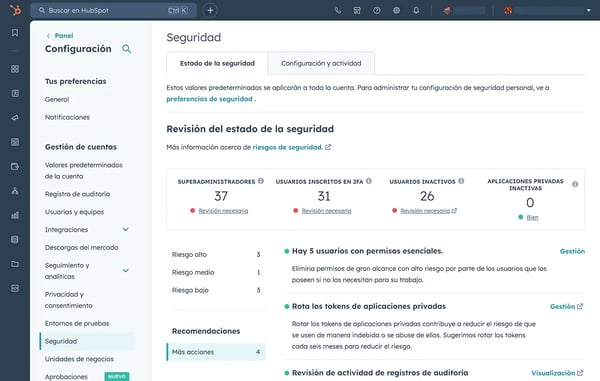Open the Notifications bell icon

[x=416, y=10]
